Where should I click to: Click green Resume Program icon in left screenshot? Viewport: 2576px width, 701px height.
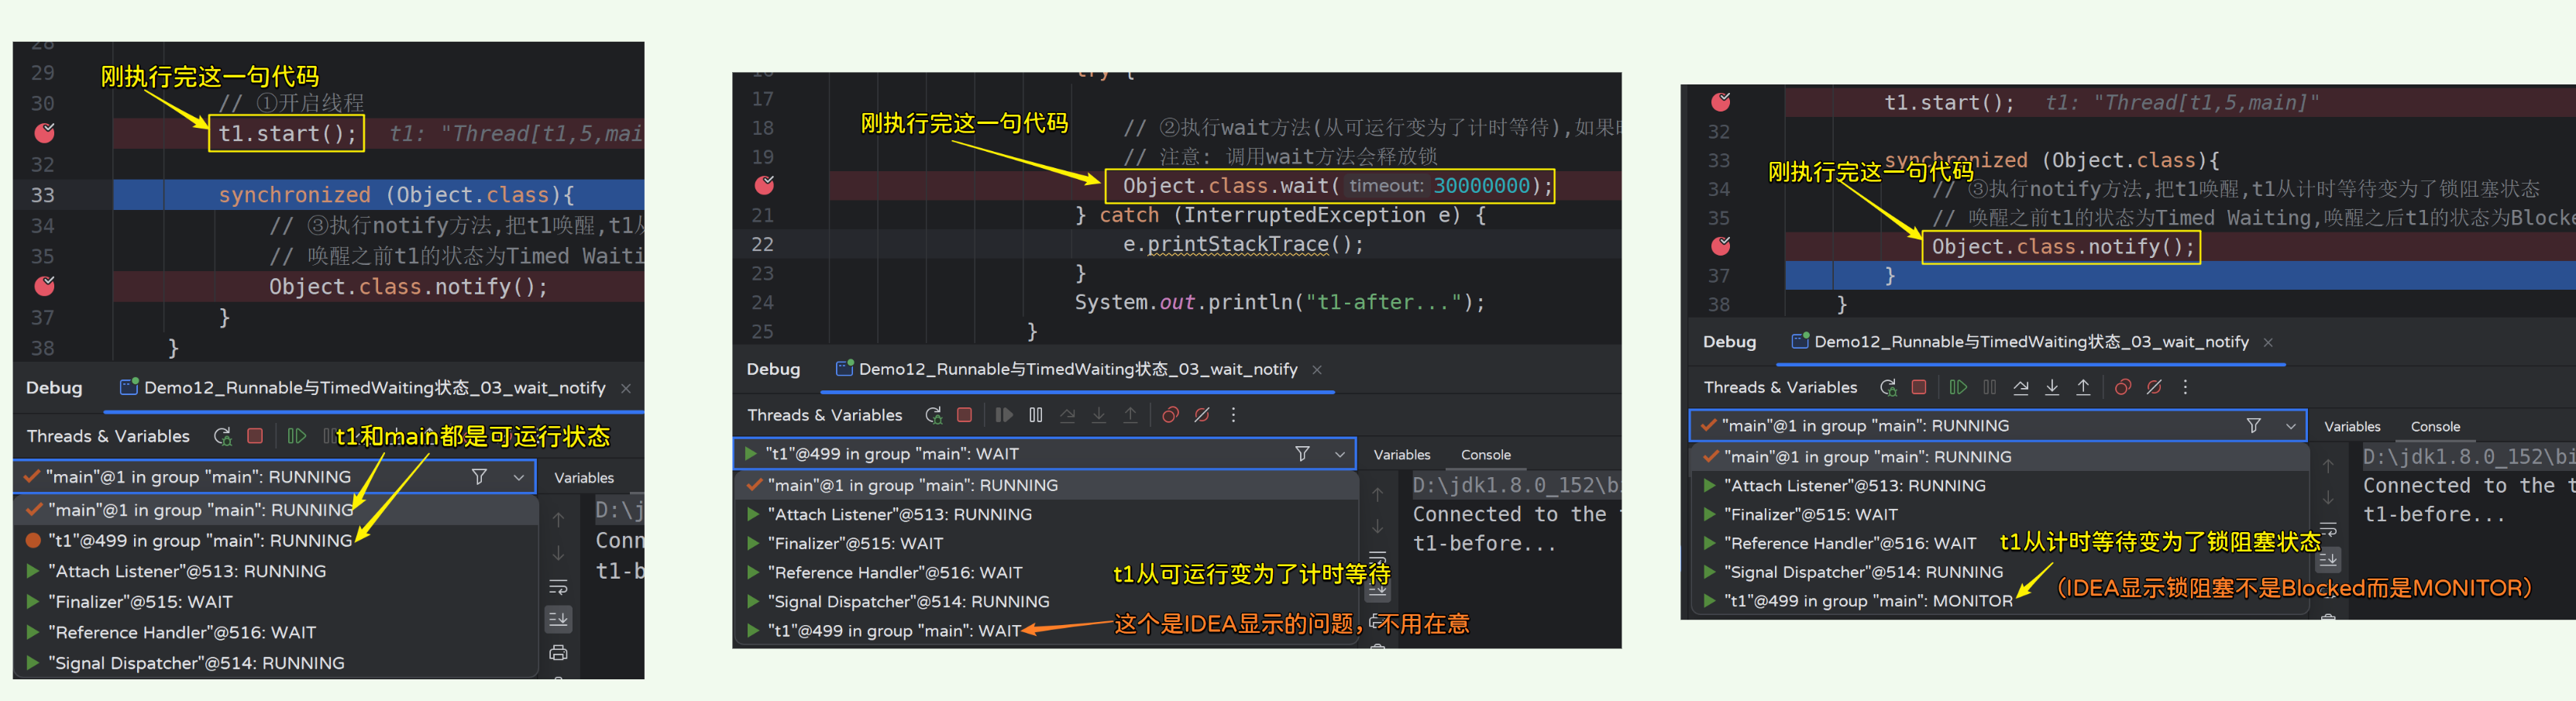click(x=296, y=436)
